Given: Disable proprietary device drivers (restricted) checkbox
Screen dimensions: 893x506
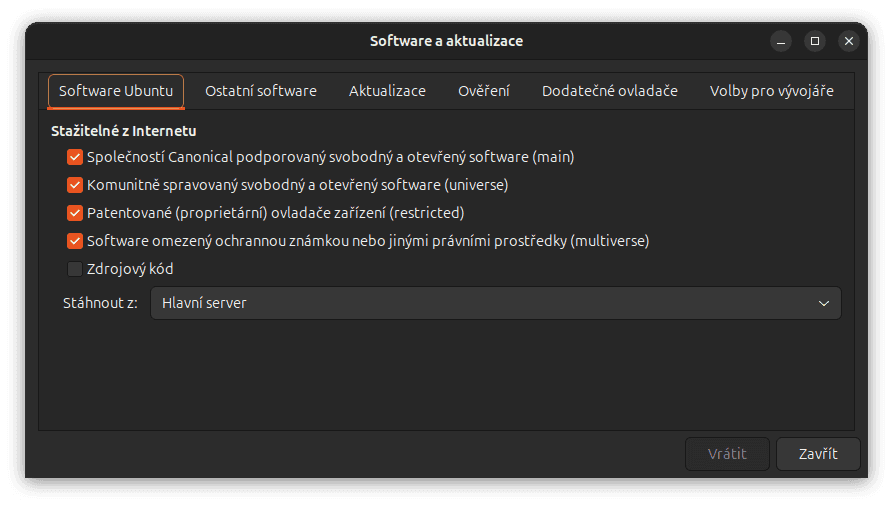Looking at the screenshot, I should [74, 213].
